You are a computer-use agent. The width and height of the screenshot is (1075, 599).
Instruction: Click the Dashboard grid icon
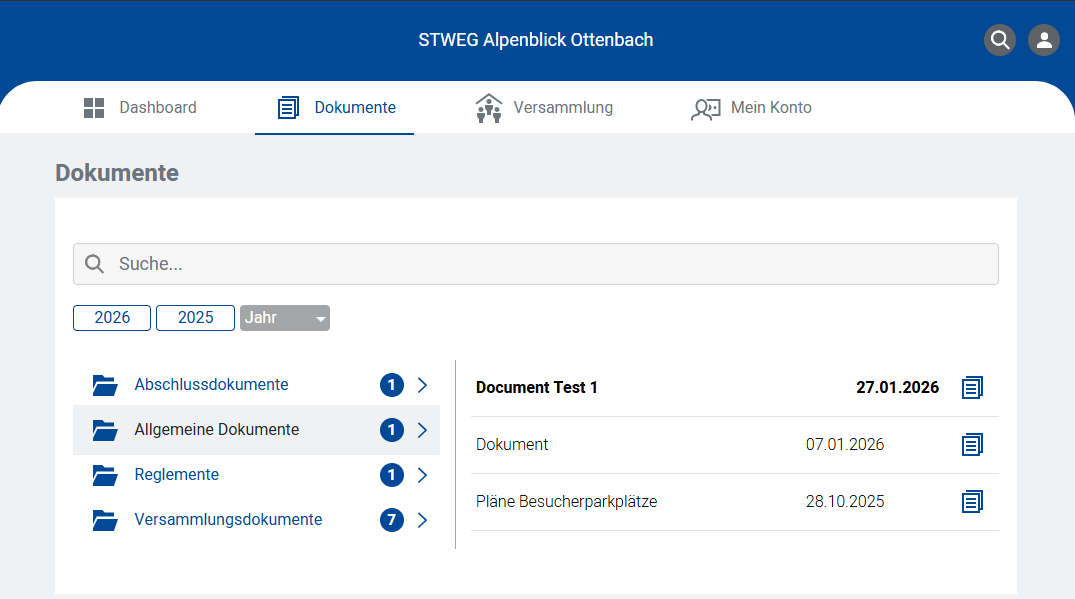point(94,108)
